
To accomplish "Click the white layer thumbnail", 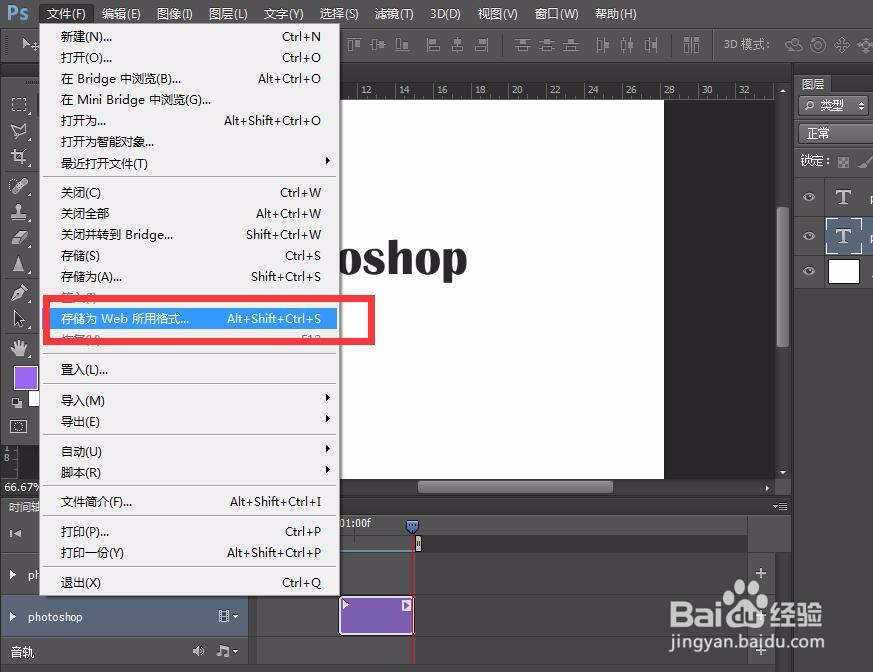I will coord(844,272).
